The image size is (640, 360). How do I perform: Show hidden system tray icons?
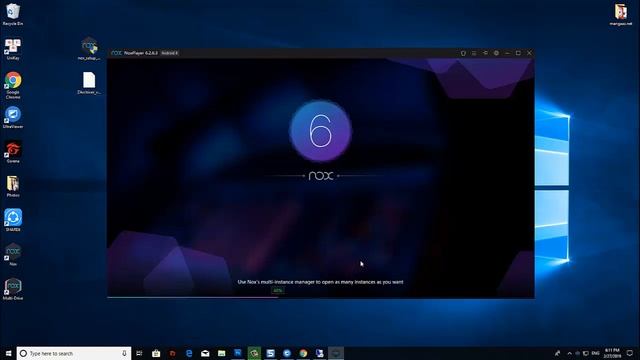(x=569, y=353)
